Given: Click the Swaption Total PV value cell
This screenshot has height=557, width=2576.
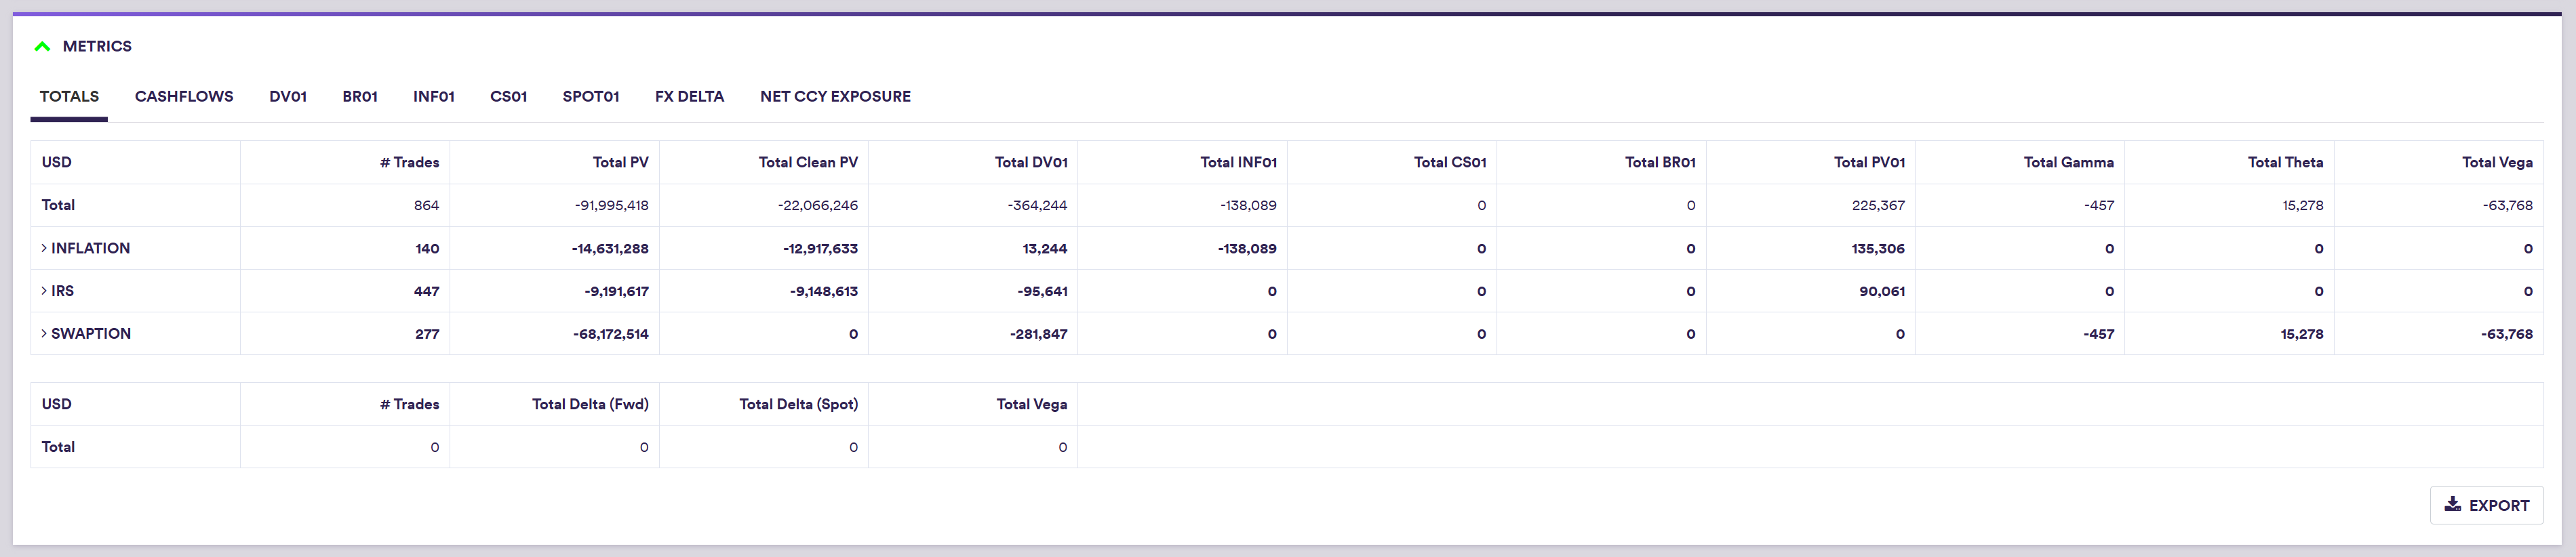Looking at the screenshot, I should (610, 334).
